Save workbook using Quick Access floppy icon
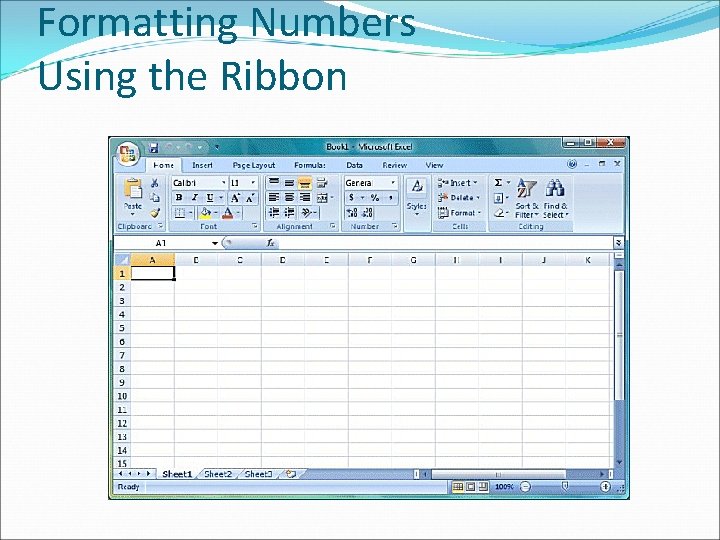Image resolution: width=720 pixels, height=540 pixels. pyautogui.click(x=154, y=147)
